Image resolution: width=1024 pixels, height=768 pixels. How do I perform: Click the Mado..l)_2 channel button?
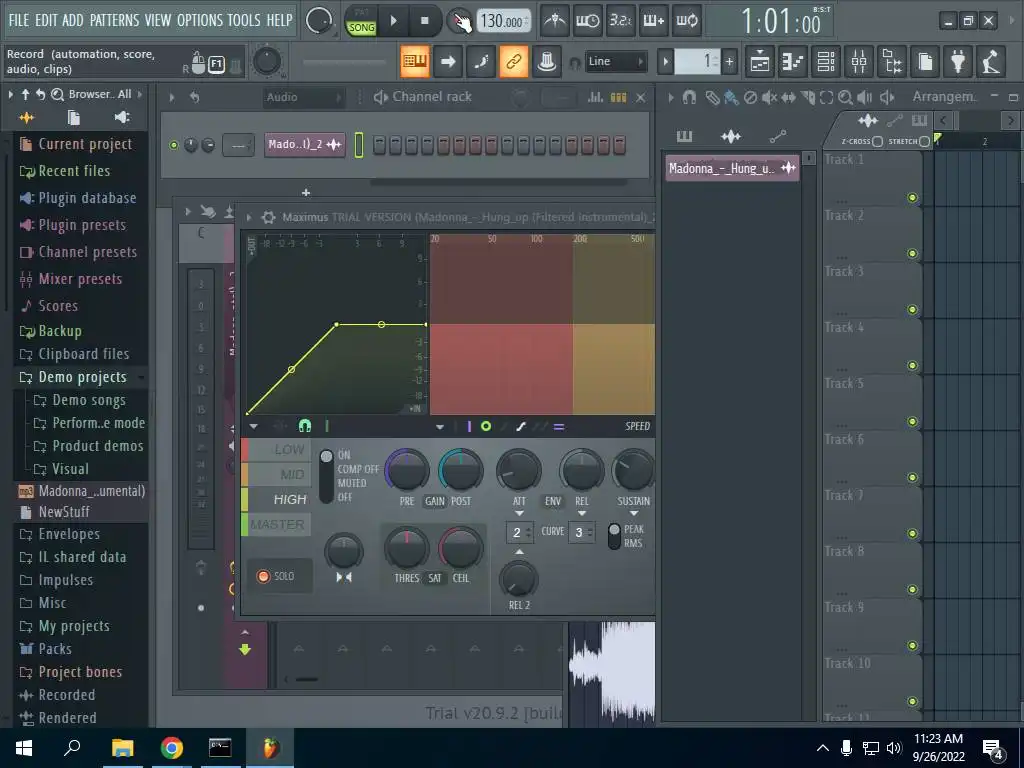click(304, 144)
